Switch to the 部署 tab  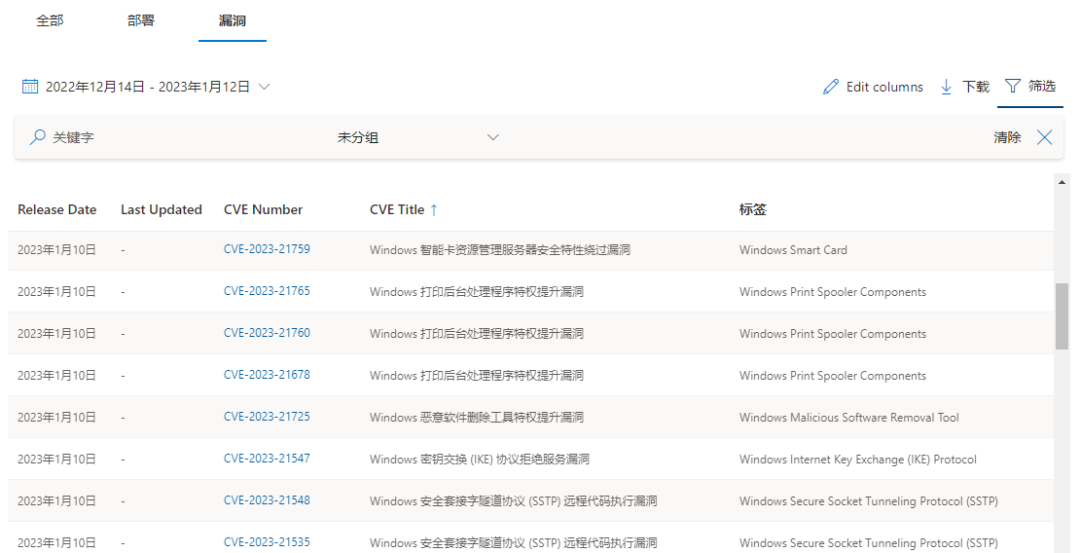pos(141,21)
